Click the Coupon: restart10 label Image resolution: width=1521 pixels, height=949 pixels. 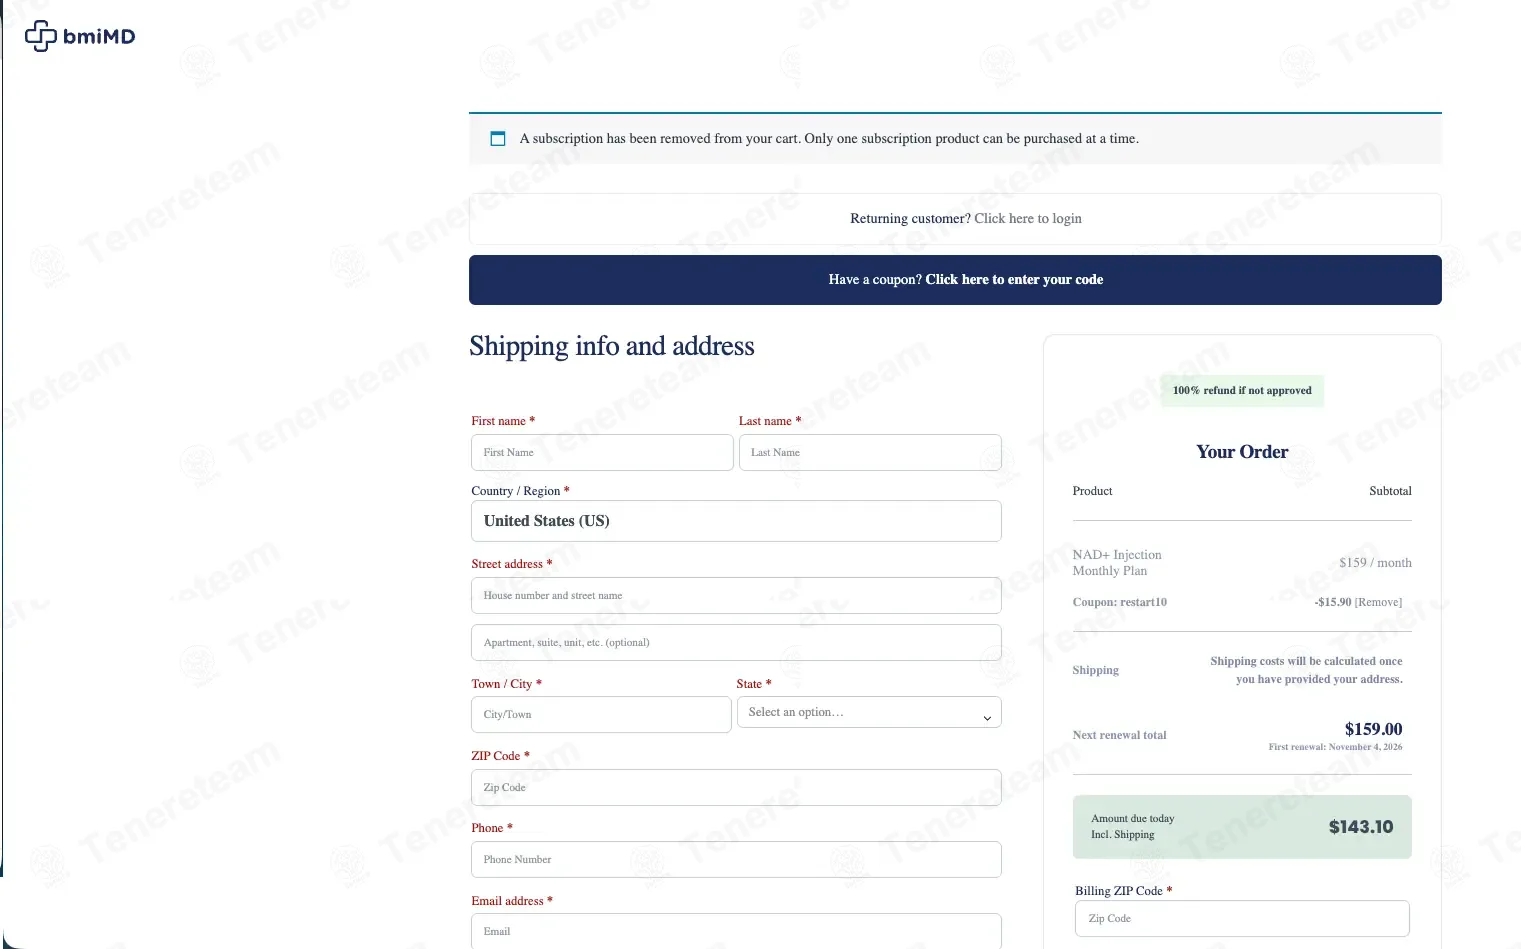point(1119,602)
